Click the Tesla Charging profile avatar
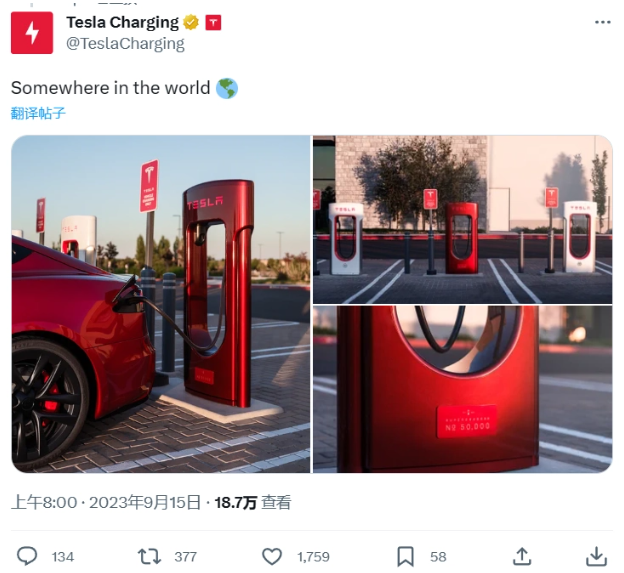Viewport: 624px width, 573px height. [32, 33]
